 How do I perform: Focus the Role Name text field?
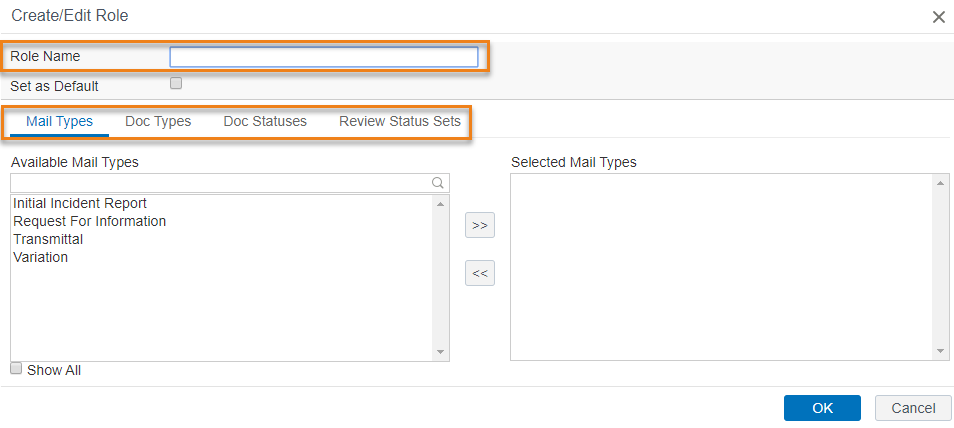pos(324,57)
